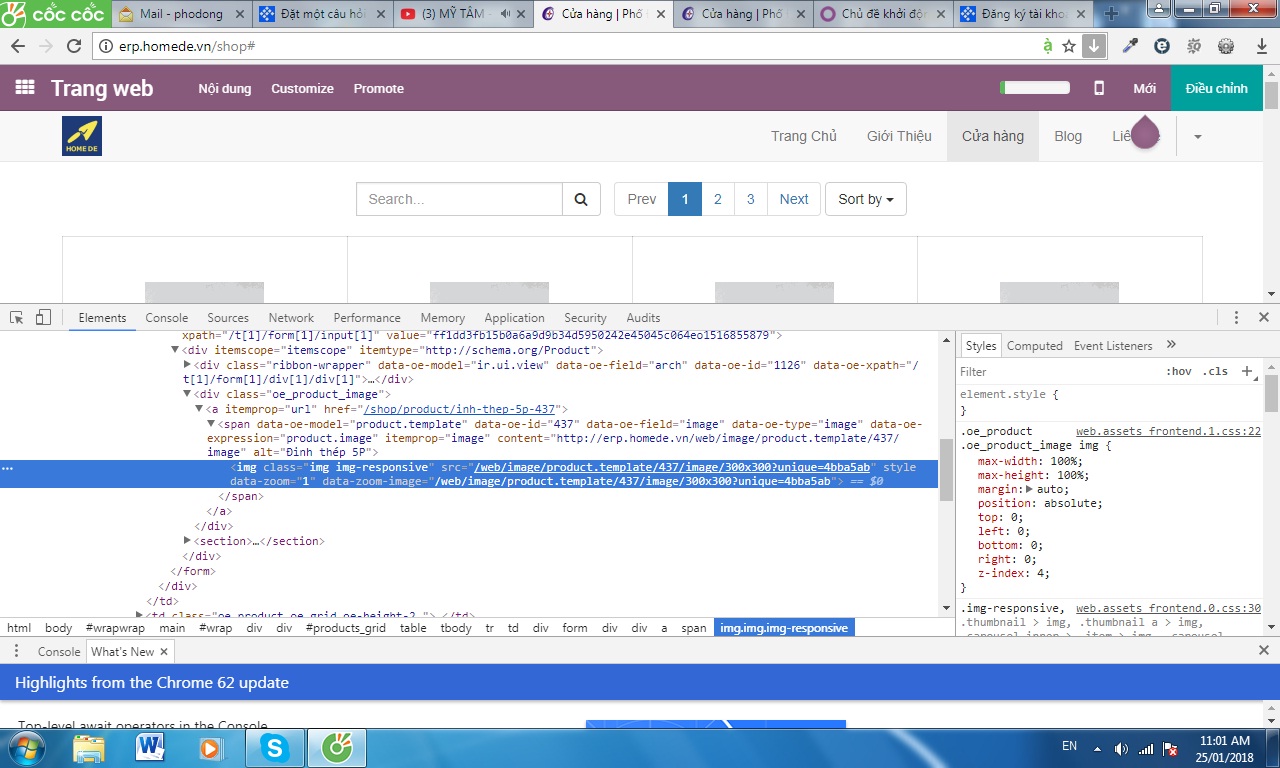Open Skype from the Windows taskbar
Screen dimensions: 1280x768
[273, 747]
